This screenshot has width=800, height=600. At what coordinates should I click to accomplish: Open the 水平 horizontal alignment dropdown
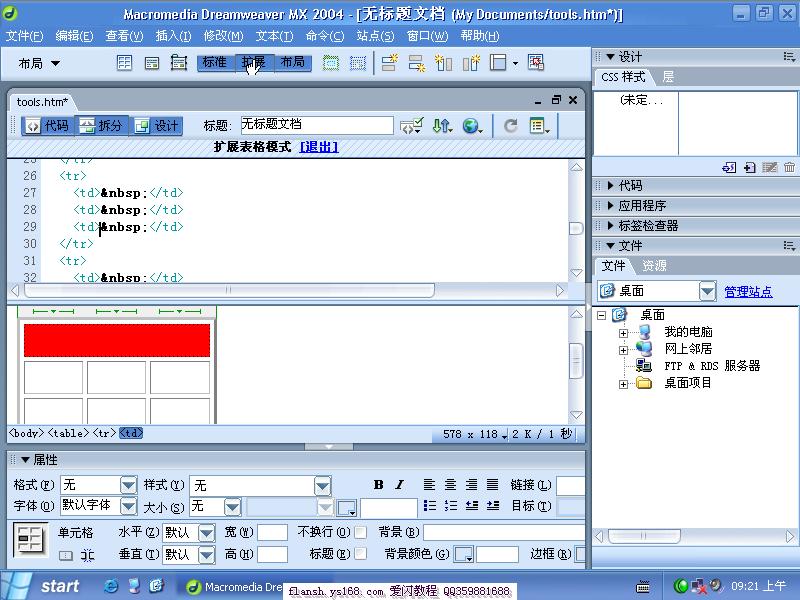[x=207, y=533]
